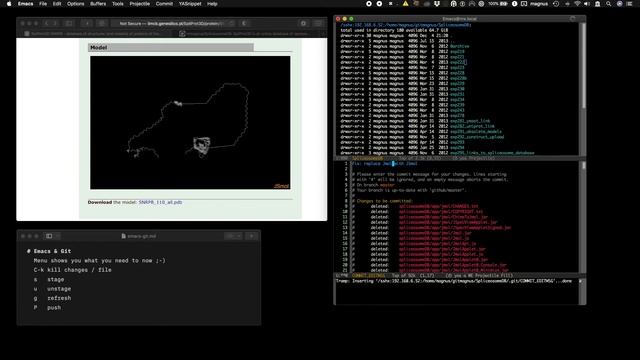Viewport: 640px width, 360px height.
Task: Click the battery status icon
Action: (x=504, y=4)
